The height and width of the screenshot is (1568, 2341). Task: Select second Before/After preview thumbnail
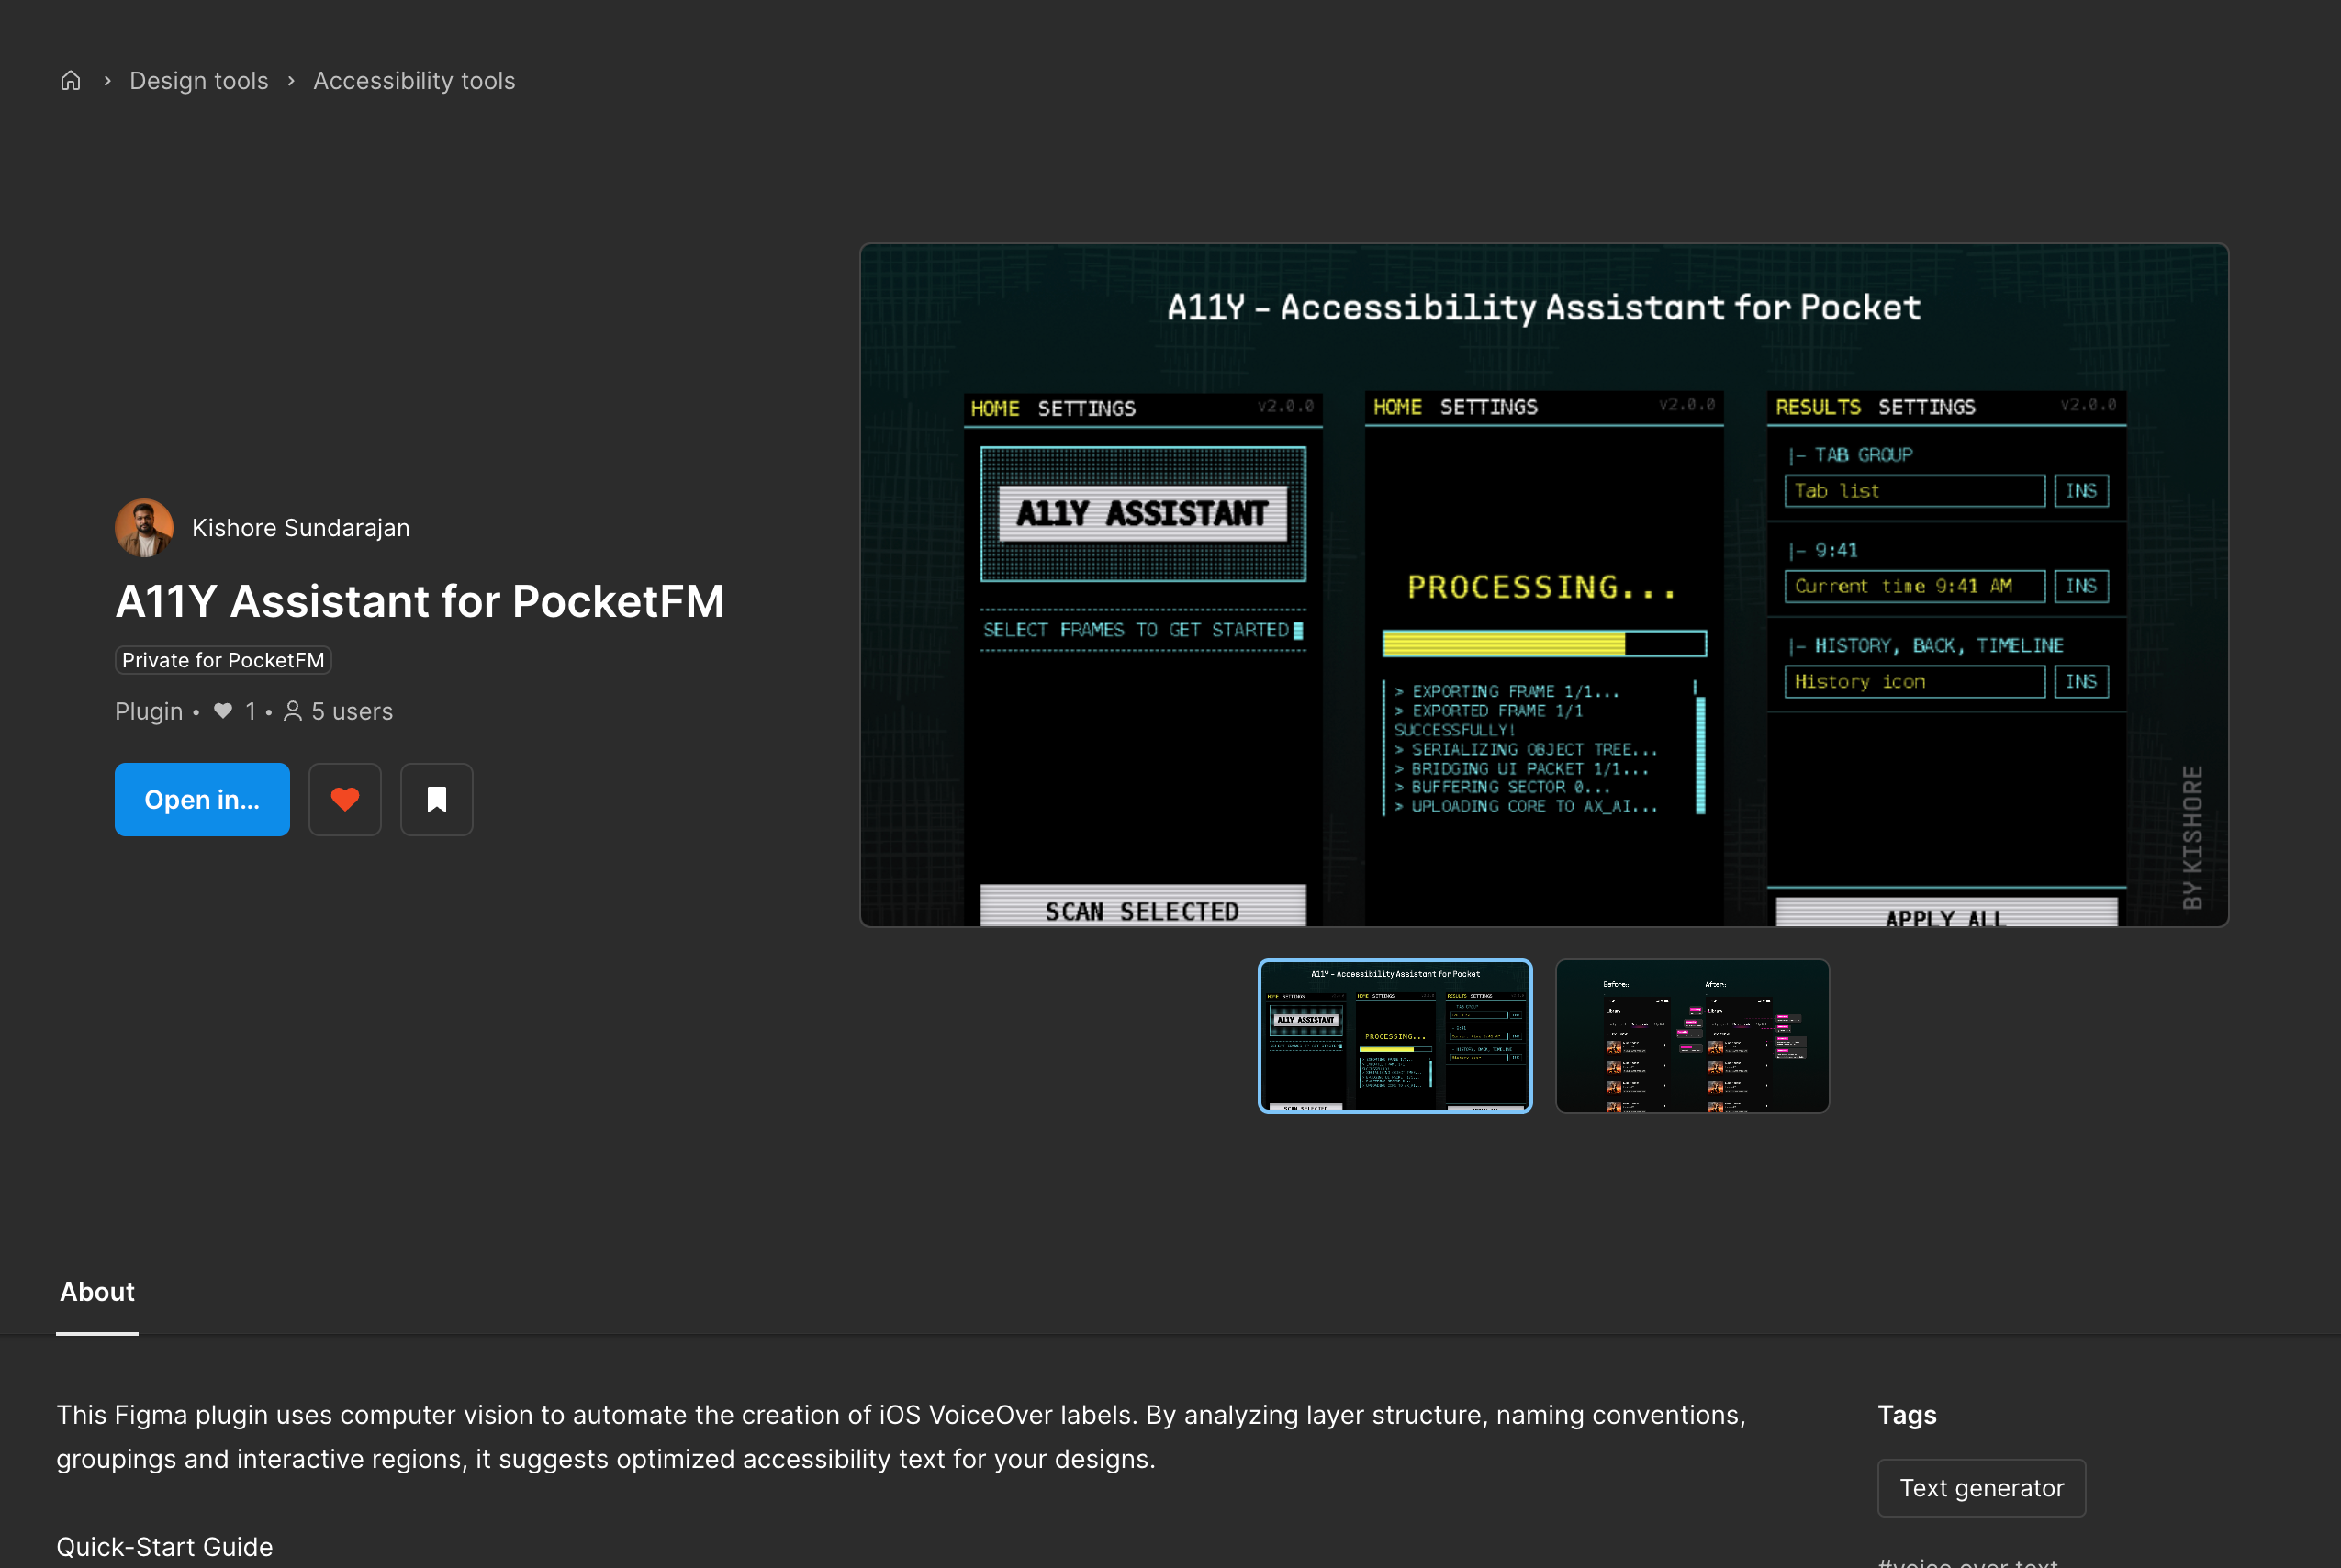1692,1036
